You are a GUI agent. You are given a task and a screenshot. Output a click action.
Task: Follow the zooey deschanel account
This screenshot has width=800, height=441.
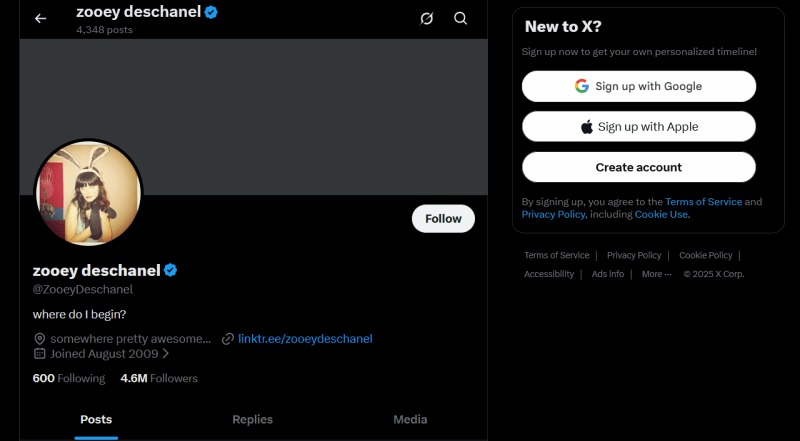point(443,218)
